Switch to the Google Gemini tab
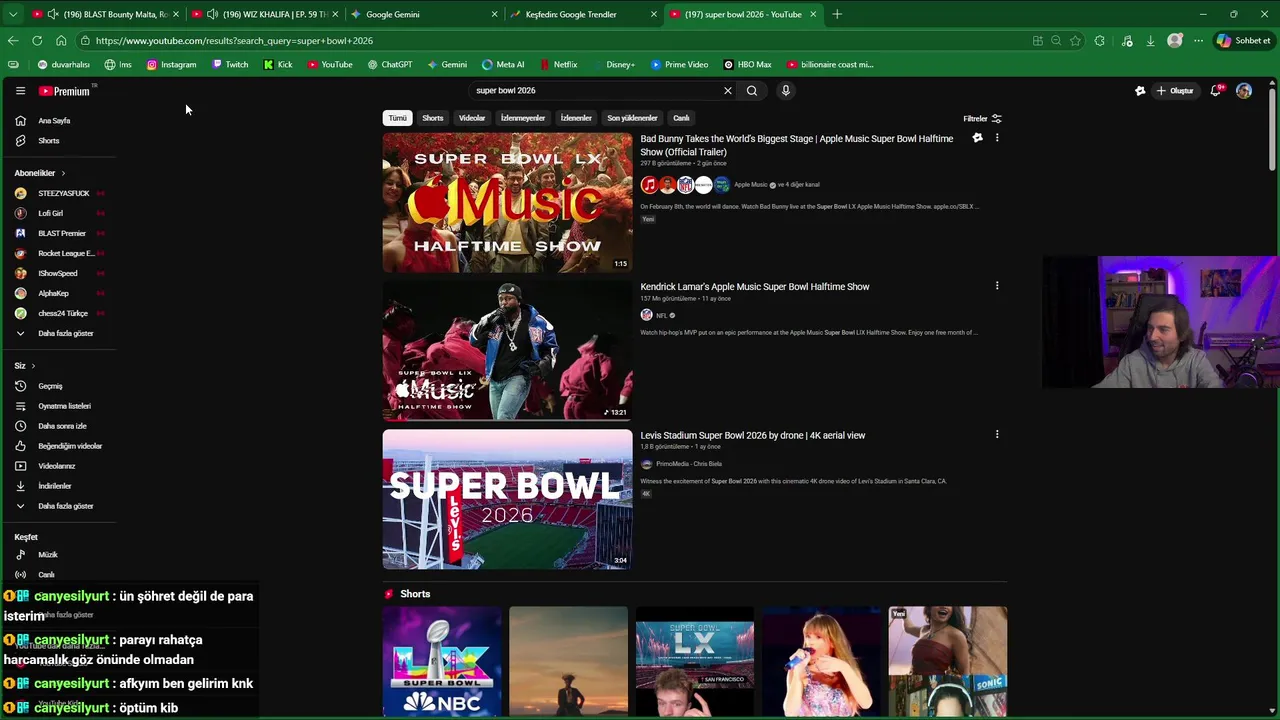 (424, 14)
